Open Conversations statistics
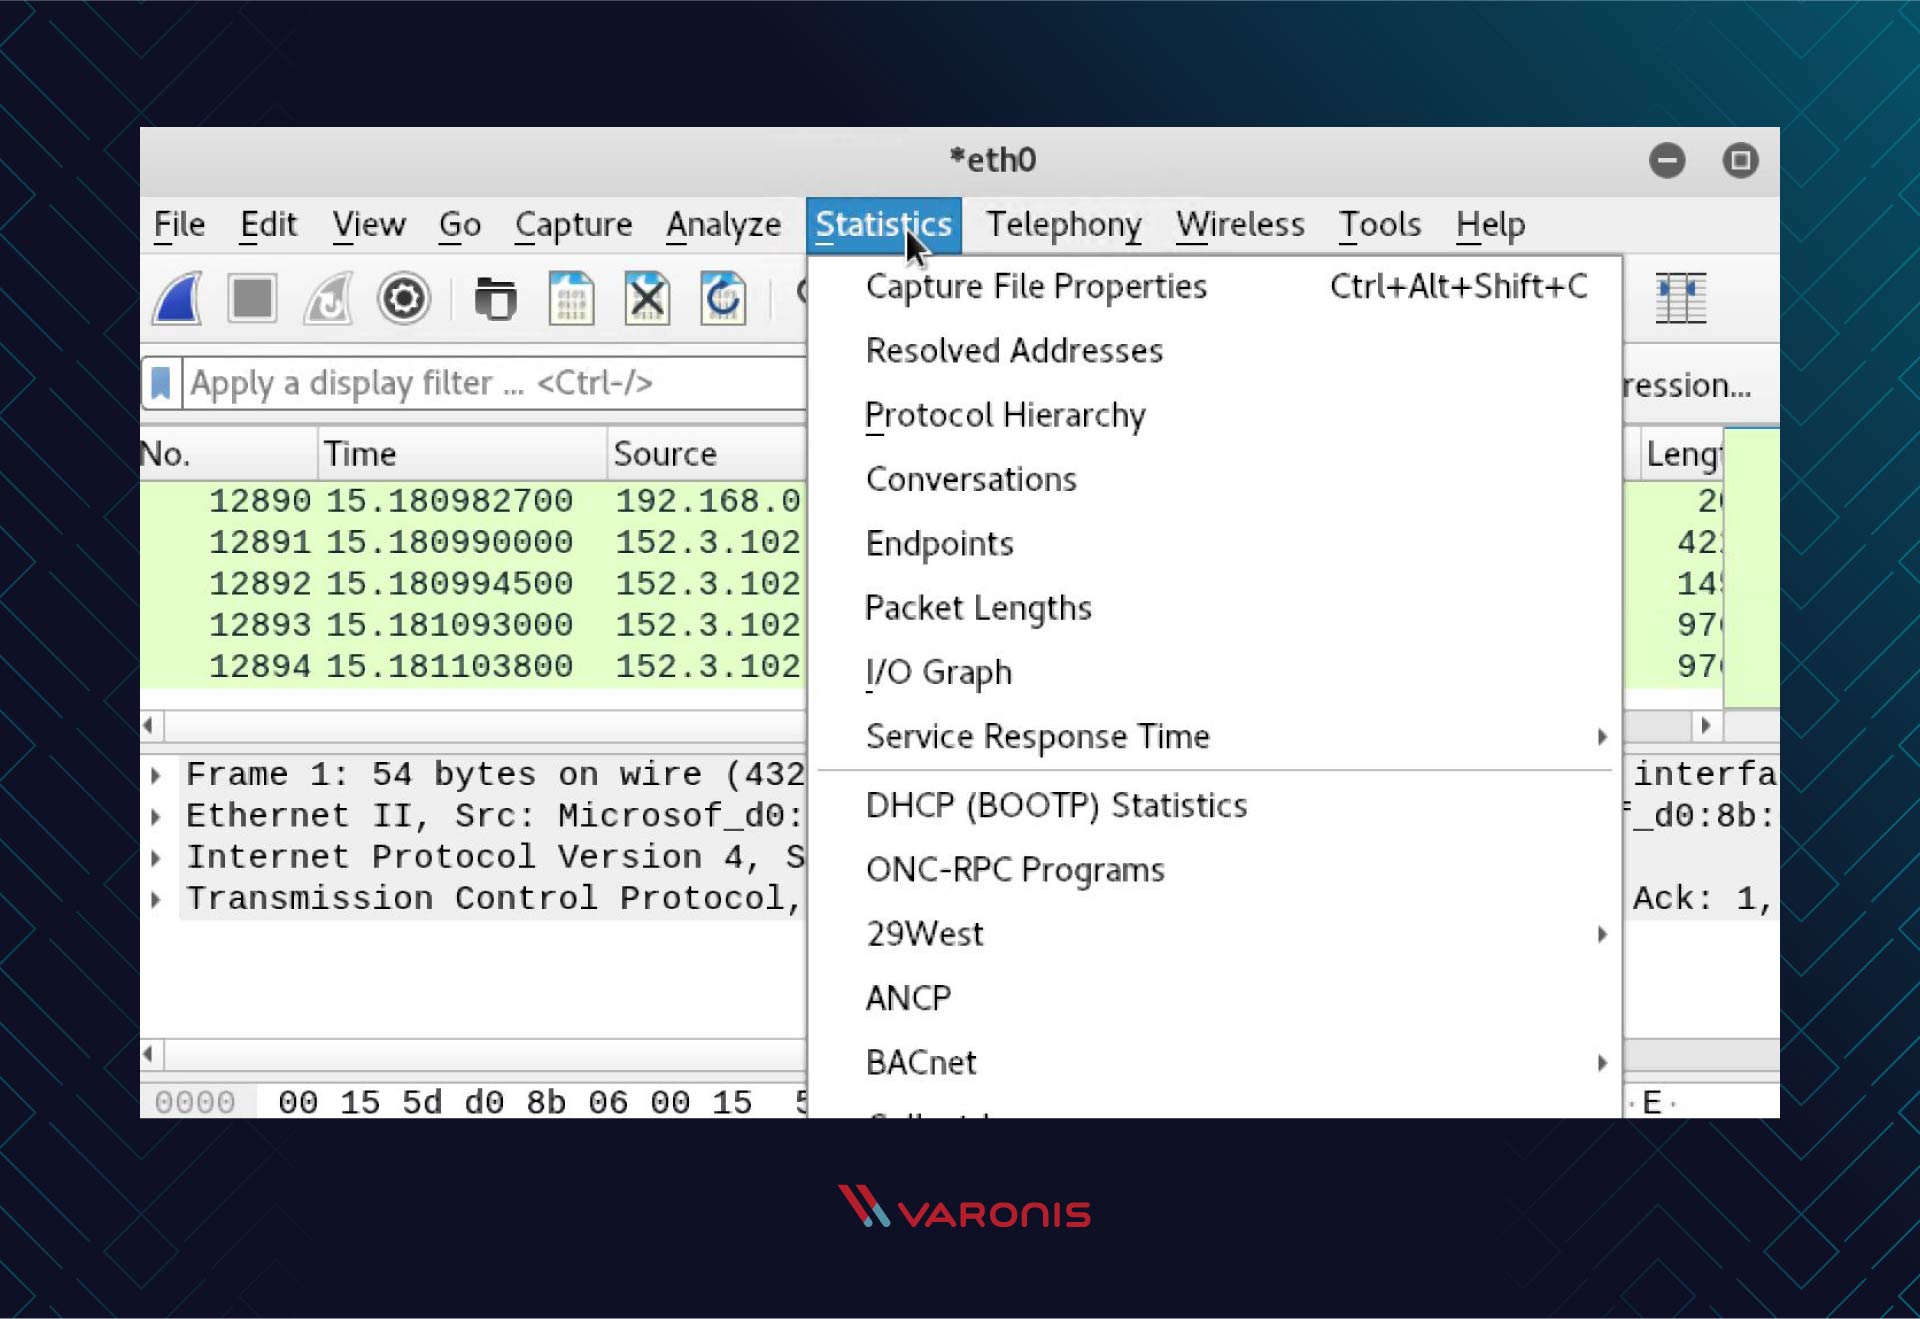Screen dimensions: 1920x1319 tap(1215, 479)
